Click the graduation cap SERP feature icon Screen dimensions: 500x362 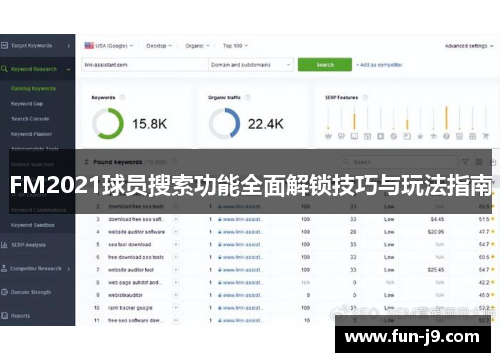(x=433, y=136)
